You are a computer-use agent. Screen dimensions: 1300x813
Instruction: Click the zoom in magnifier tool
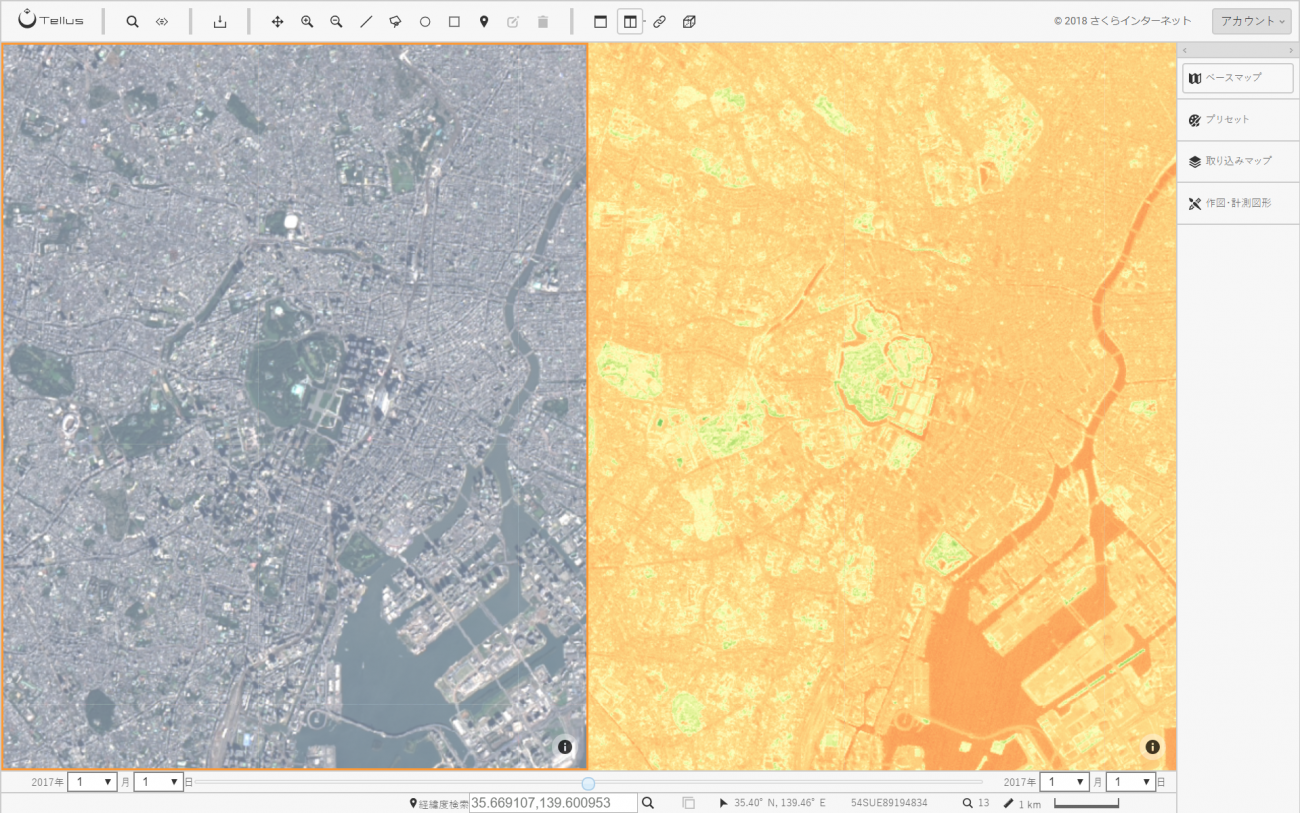(x=307, y=21)
